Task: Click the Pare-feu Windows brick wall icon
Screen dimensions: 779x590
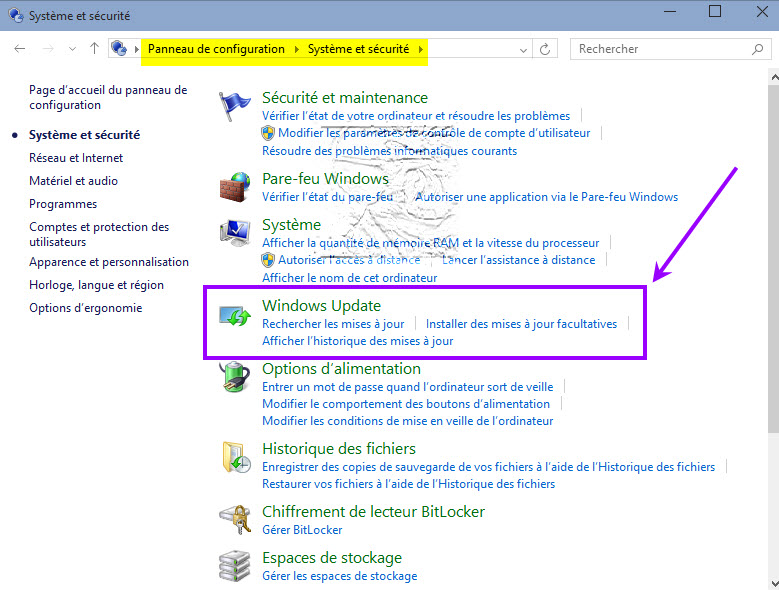Action: click(x=235, y=187)
